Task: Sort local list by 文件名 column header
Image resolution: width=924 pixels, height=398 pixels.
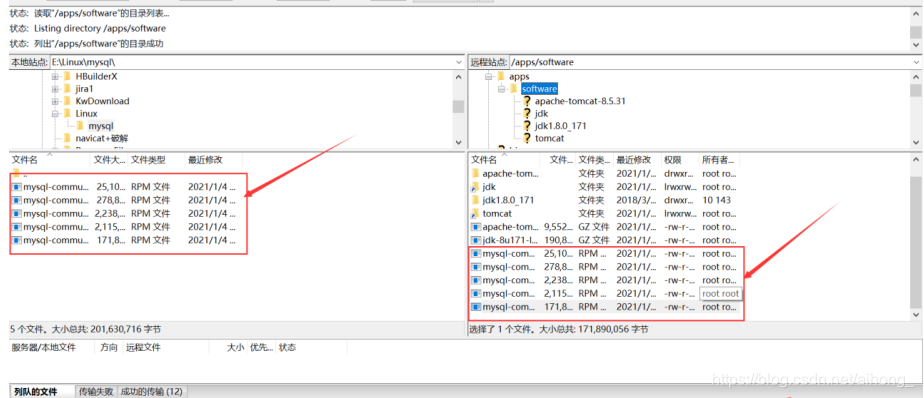Action: [50, 159]
